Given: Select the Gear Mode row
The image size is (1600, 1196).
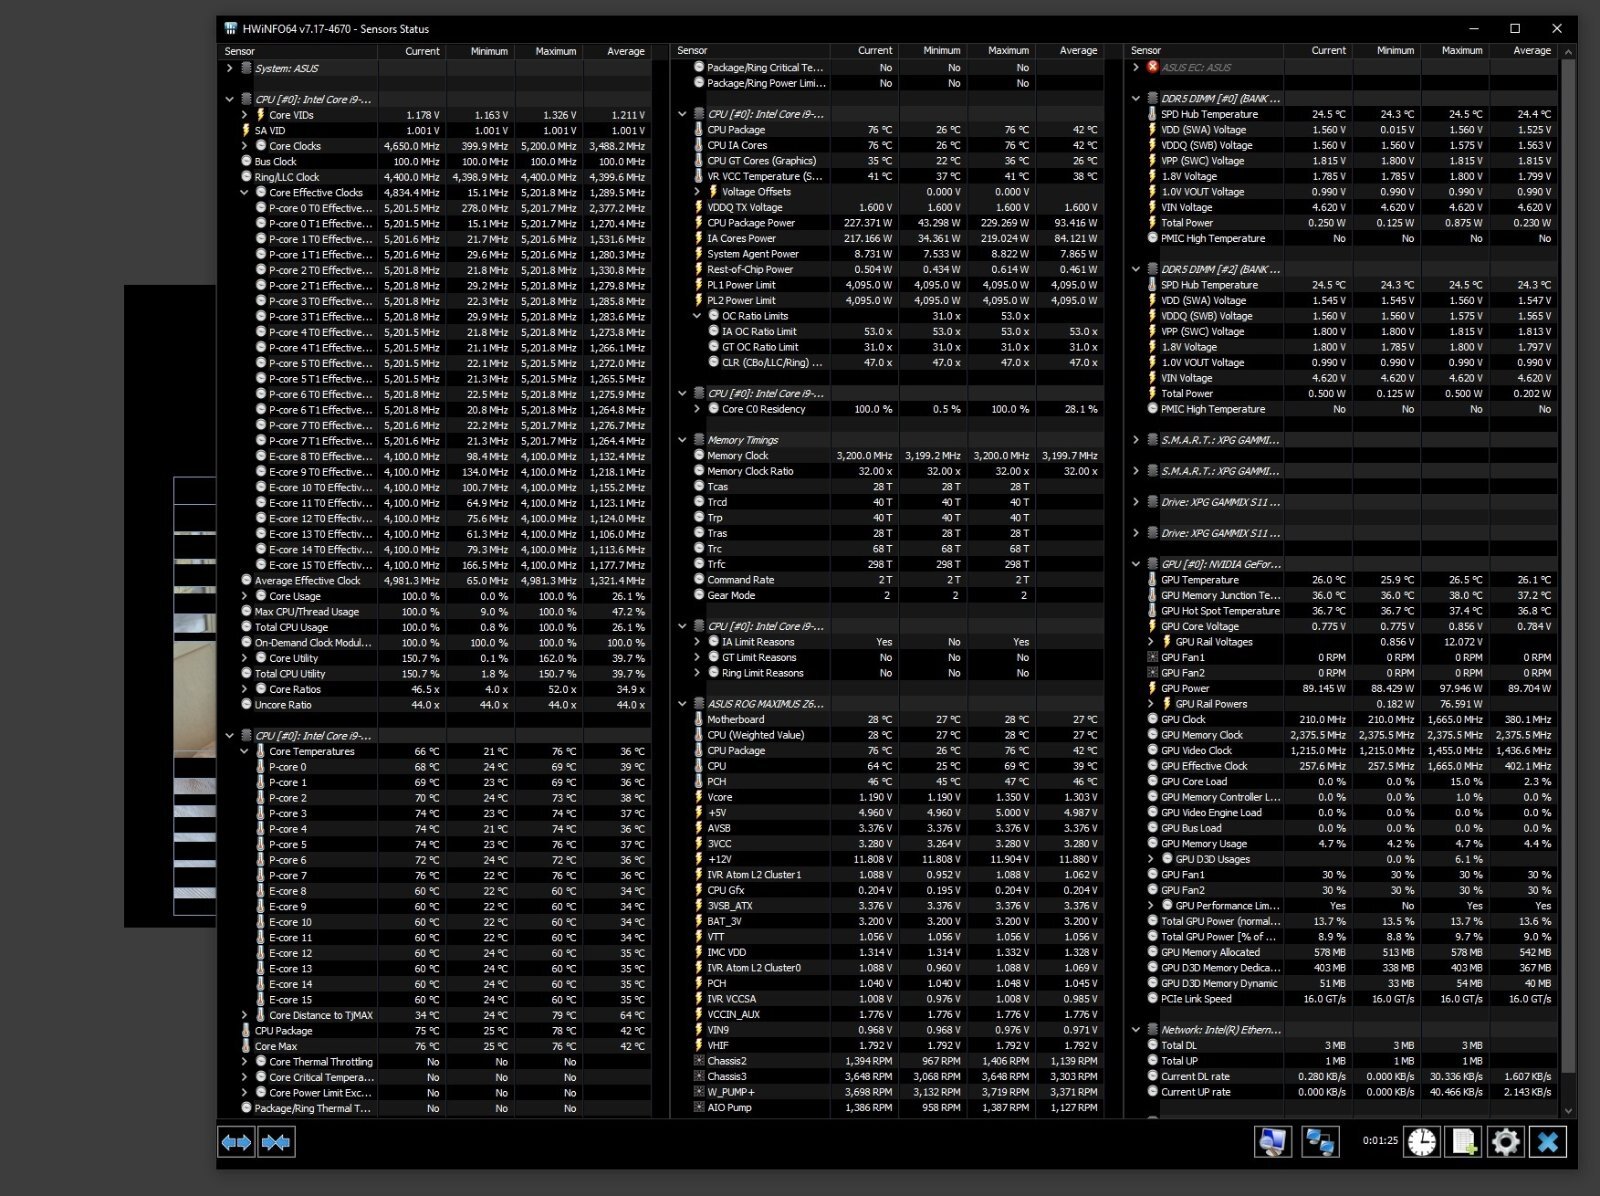Looking at the screenshot, I should [x=888, y=595].
